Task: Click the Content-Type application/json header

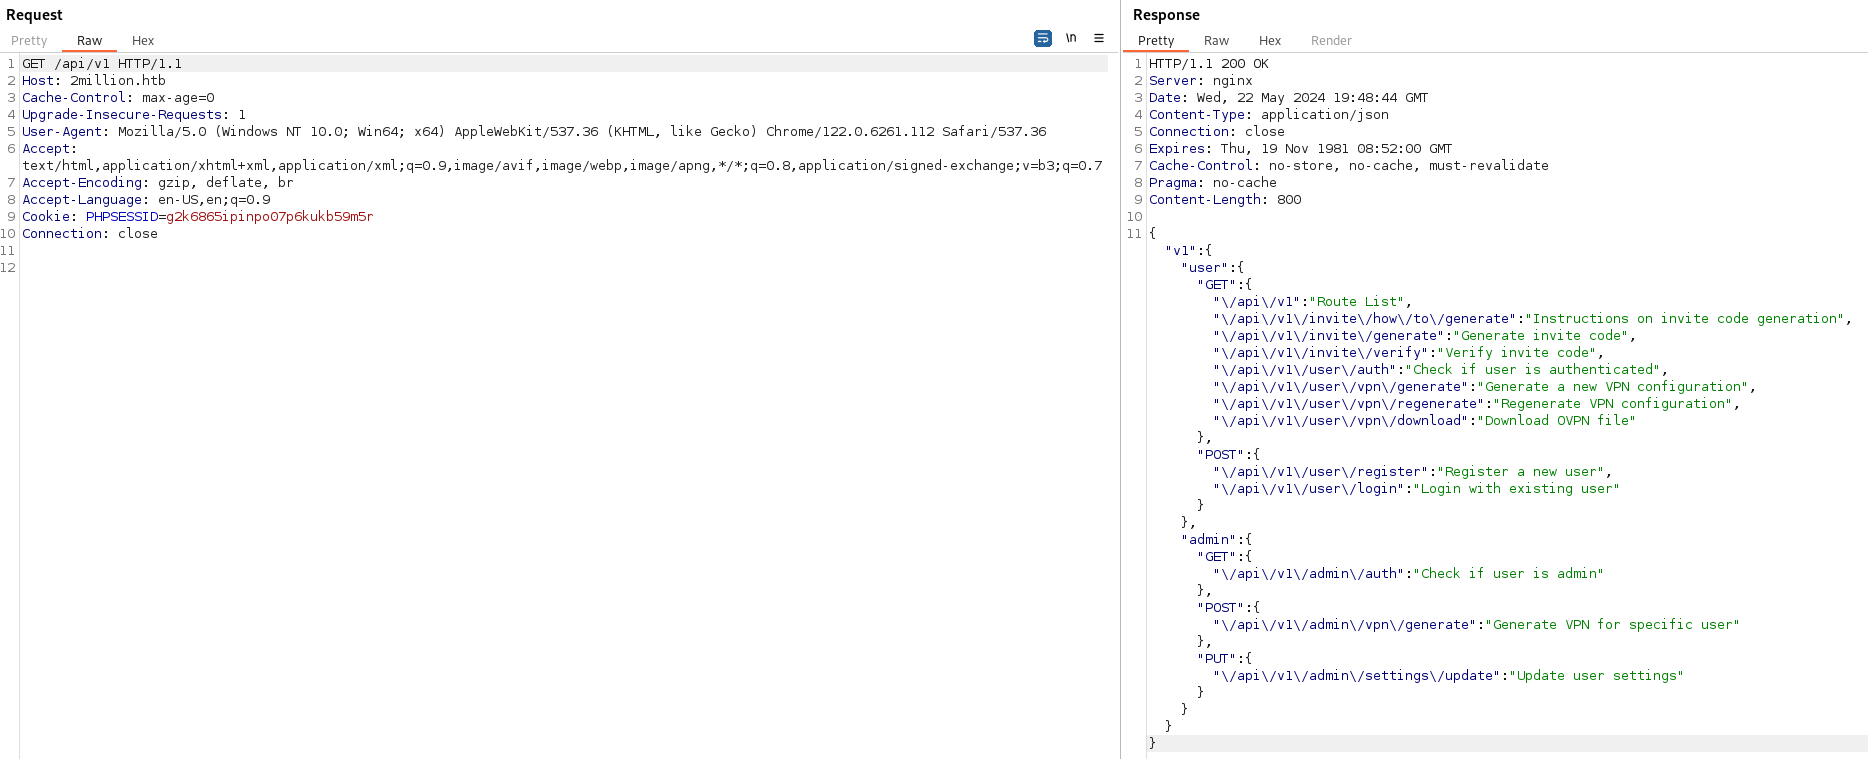Action: click(x=1268, y=115)
